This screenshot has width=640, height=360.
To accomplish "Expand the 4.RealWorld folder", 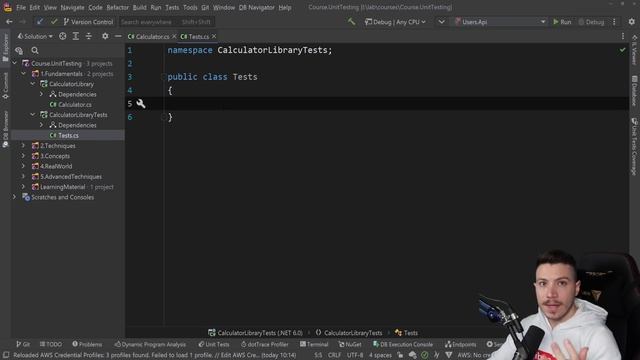I will [23, 166].
